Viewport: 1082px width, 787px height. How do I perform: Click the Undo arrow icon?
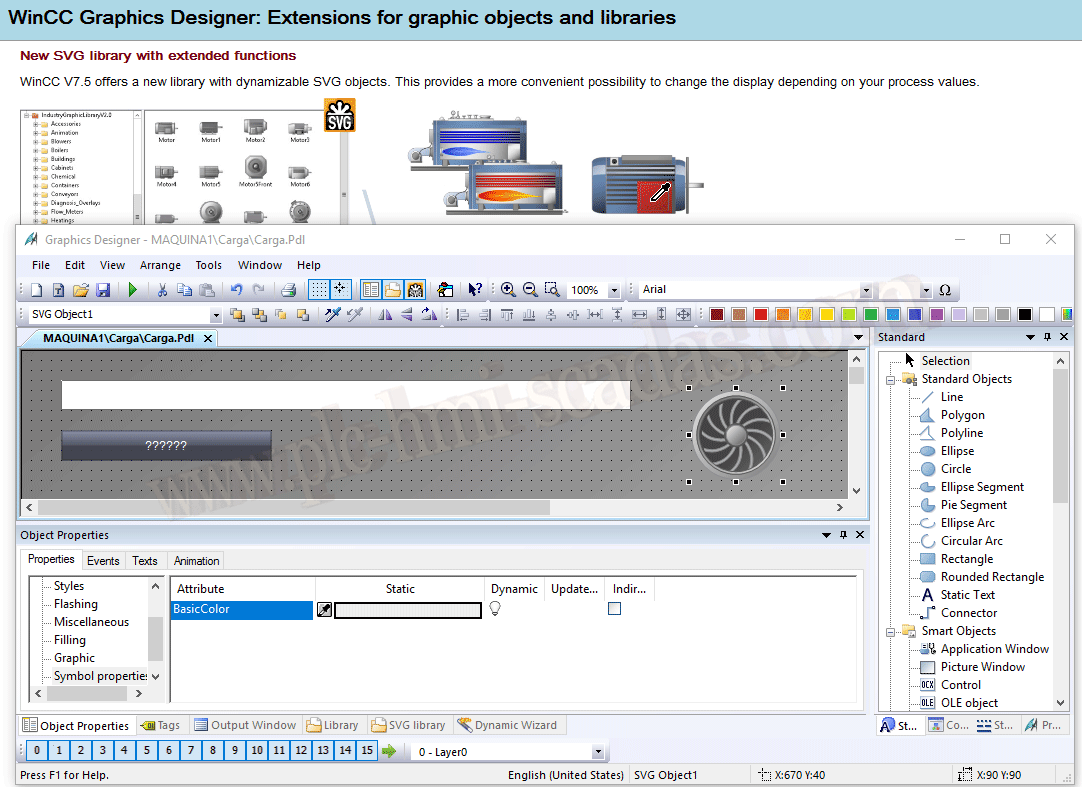[236, 290]
